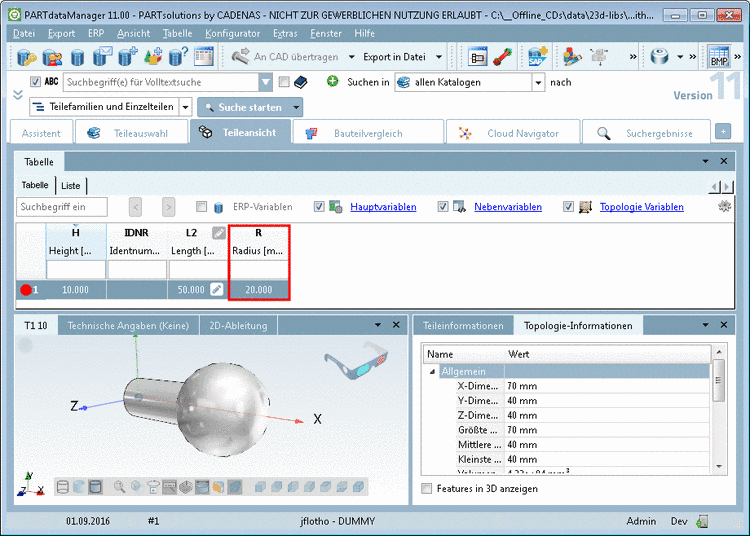Viewport: 750px width, 536px height.
Task: Open the full-text search field dropdown arrow
Action: (265, 82)
